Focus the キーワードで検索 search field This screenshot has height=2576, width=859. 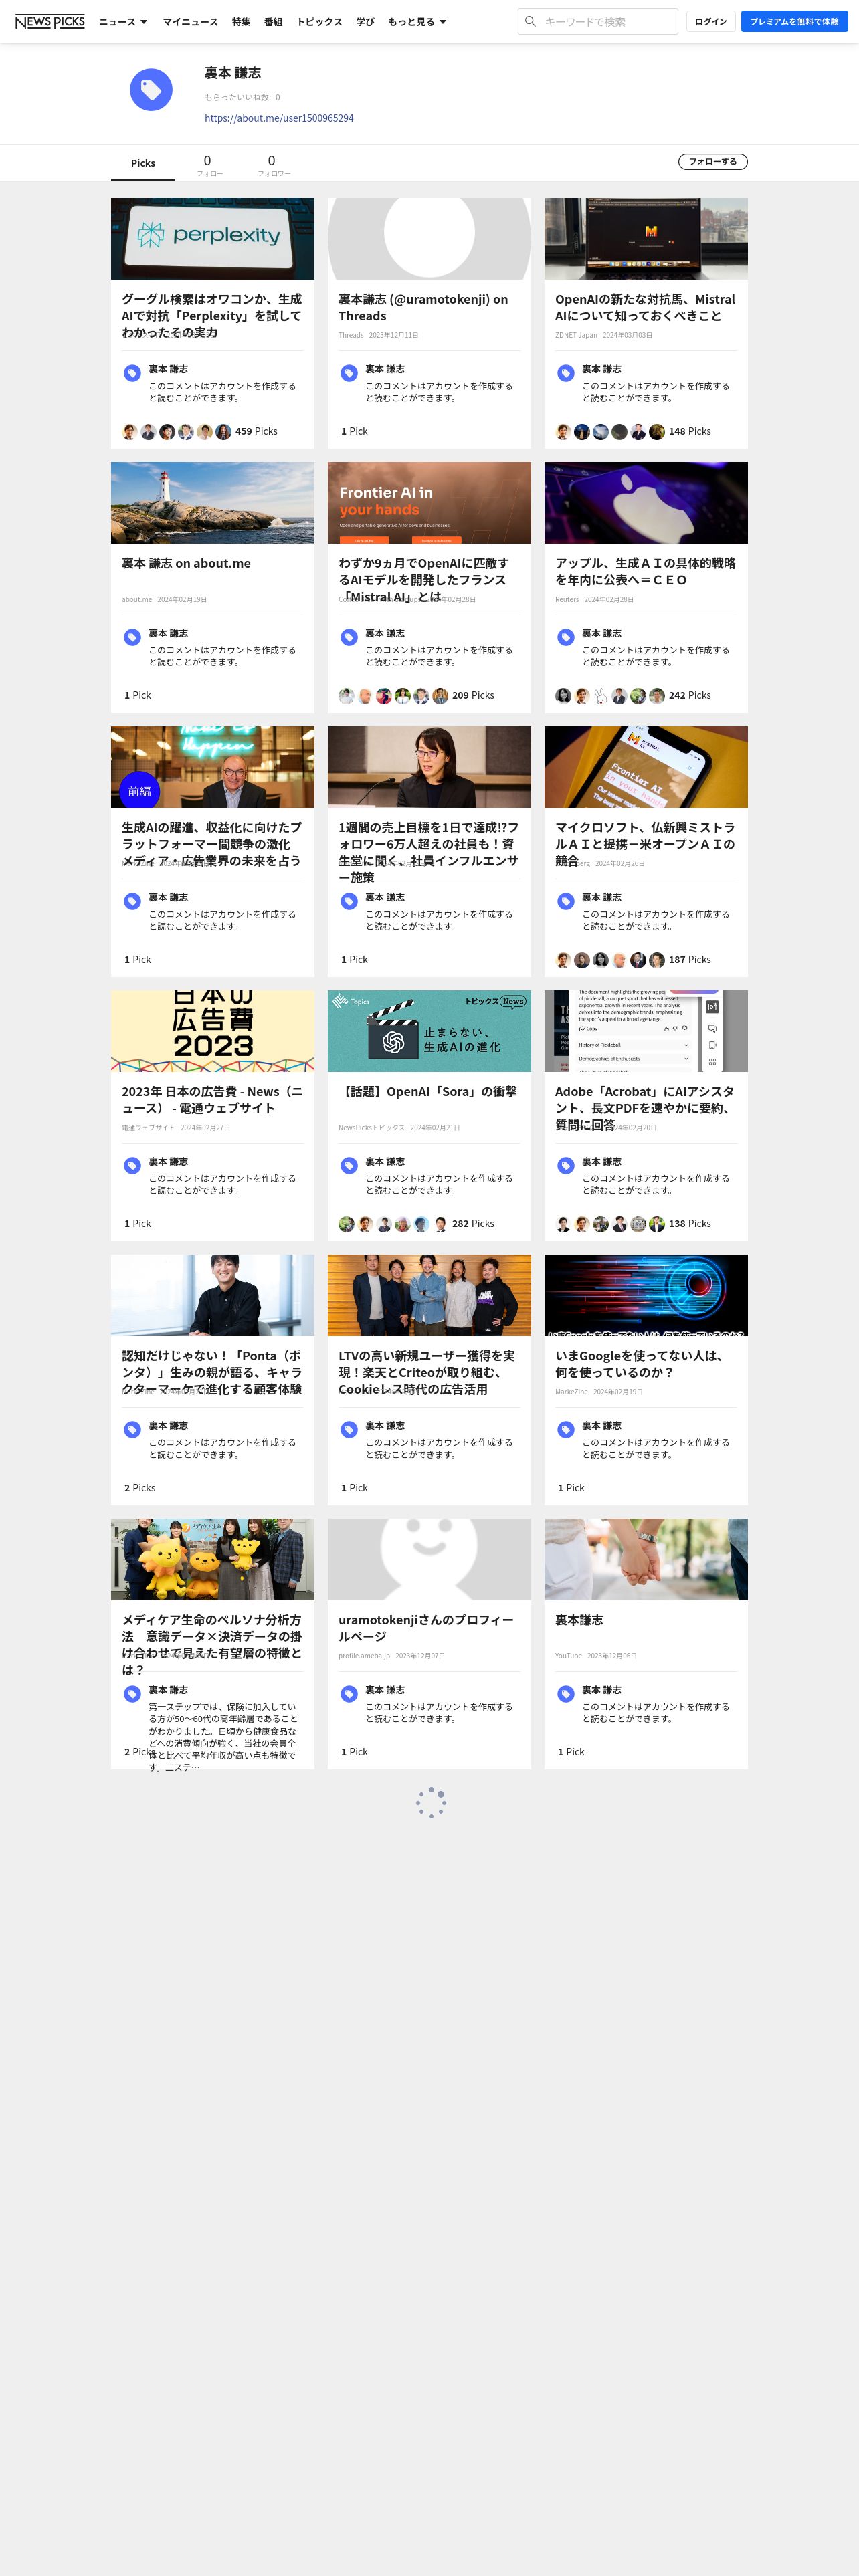[598, 21]
